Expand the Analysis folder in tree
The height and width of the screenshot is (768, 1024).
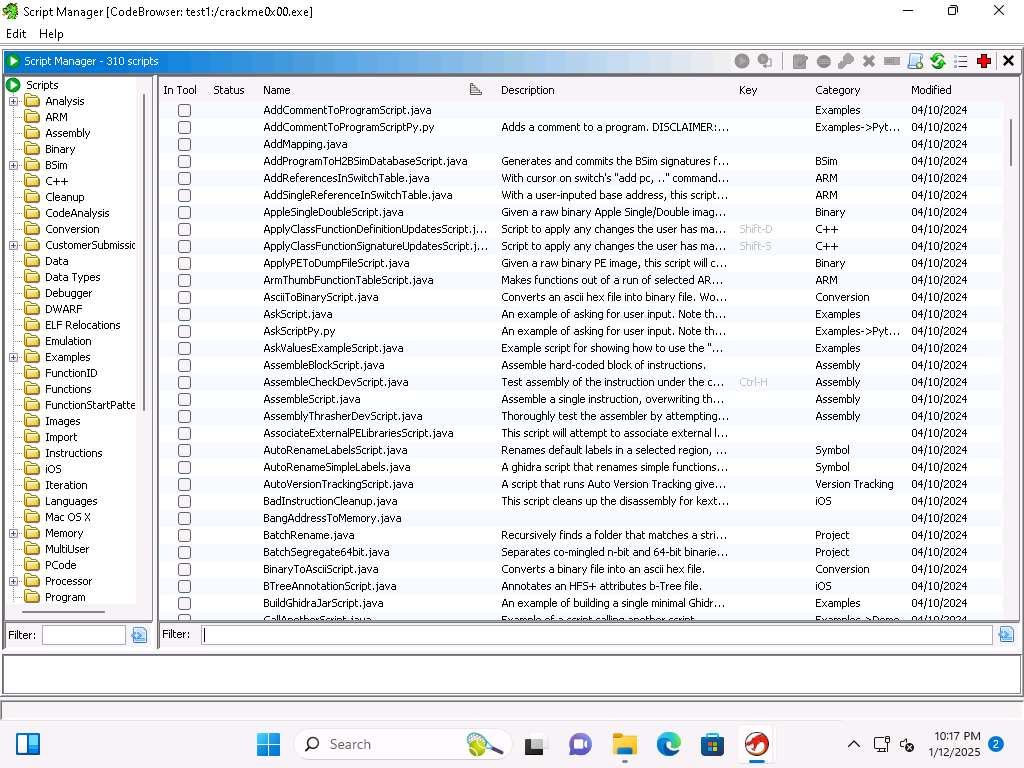pos(14,101)
